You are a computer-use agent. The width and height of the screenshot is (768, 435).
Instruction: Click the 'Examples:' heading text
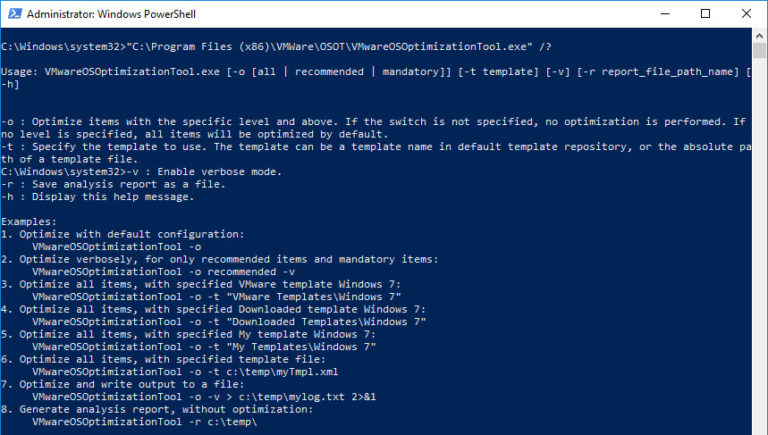[x=29, y=222]
